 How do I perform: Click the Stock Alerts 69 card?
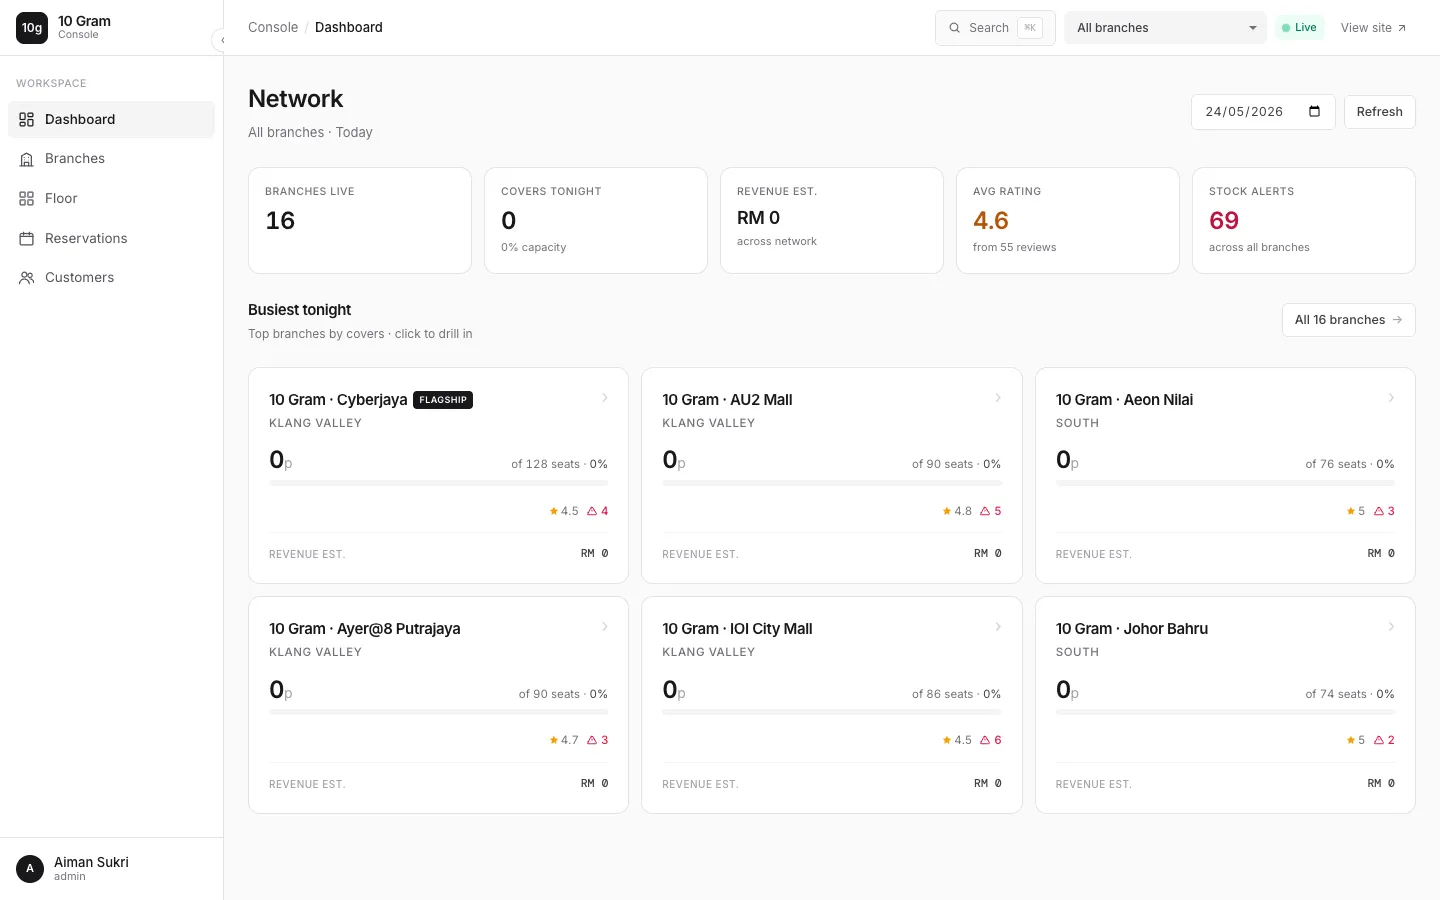click(x=1304, y=220)
